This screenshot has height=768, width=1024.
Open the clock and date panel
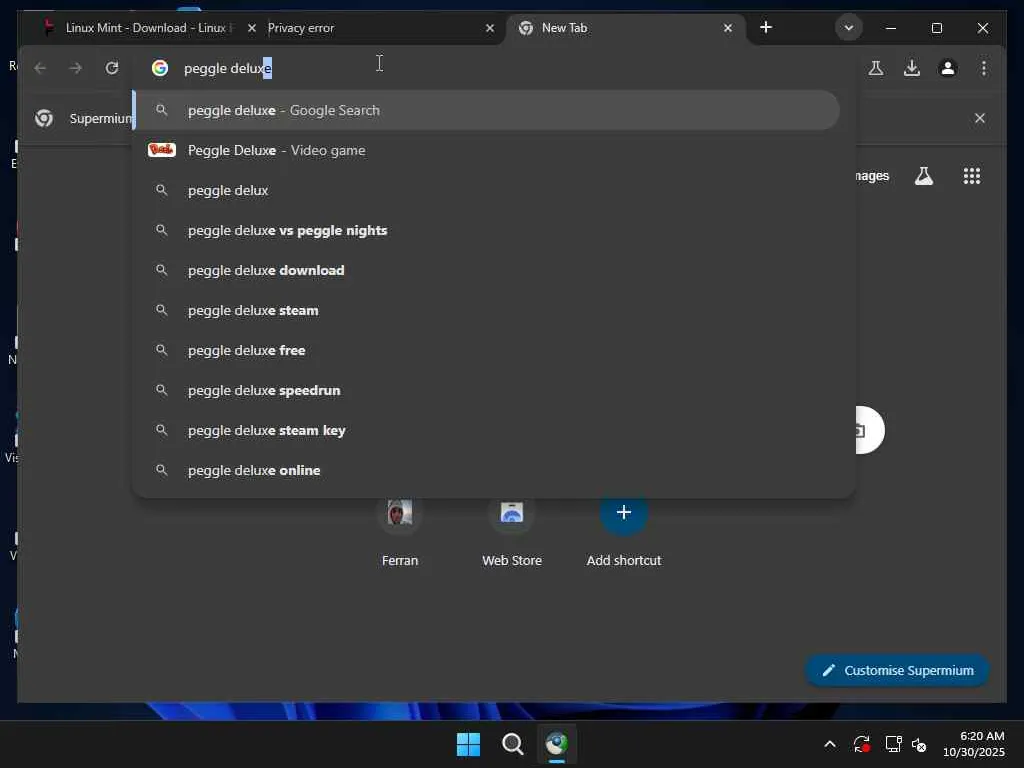(x=974, y=744)
